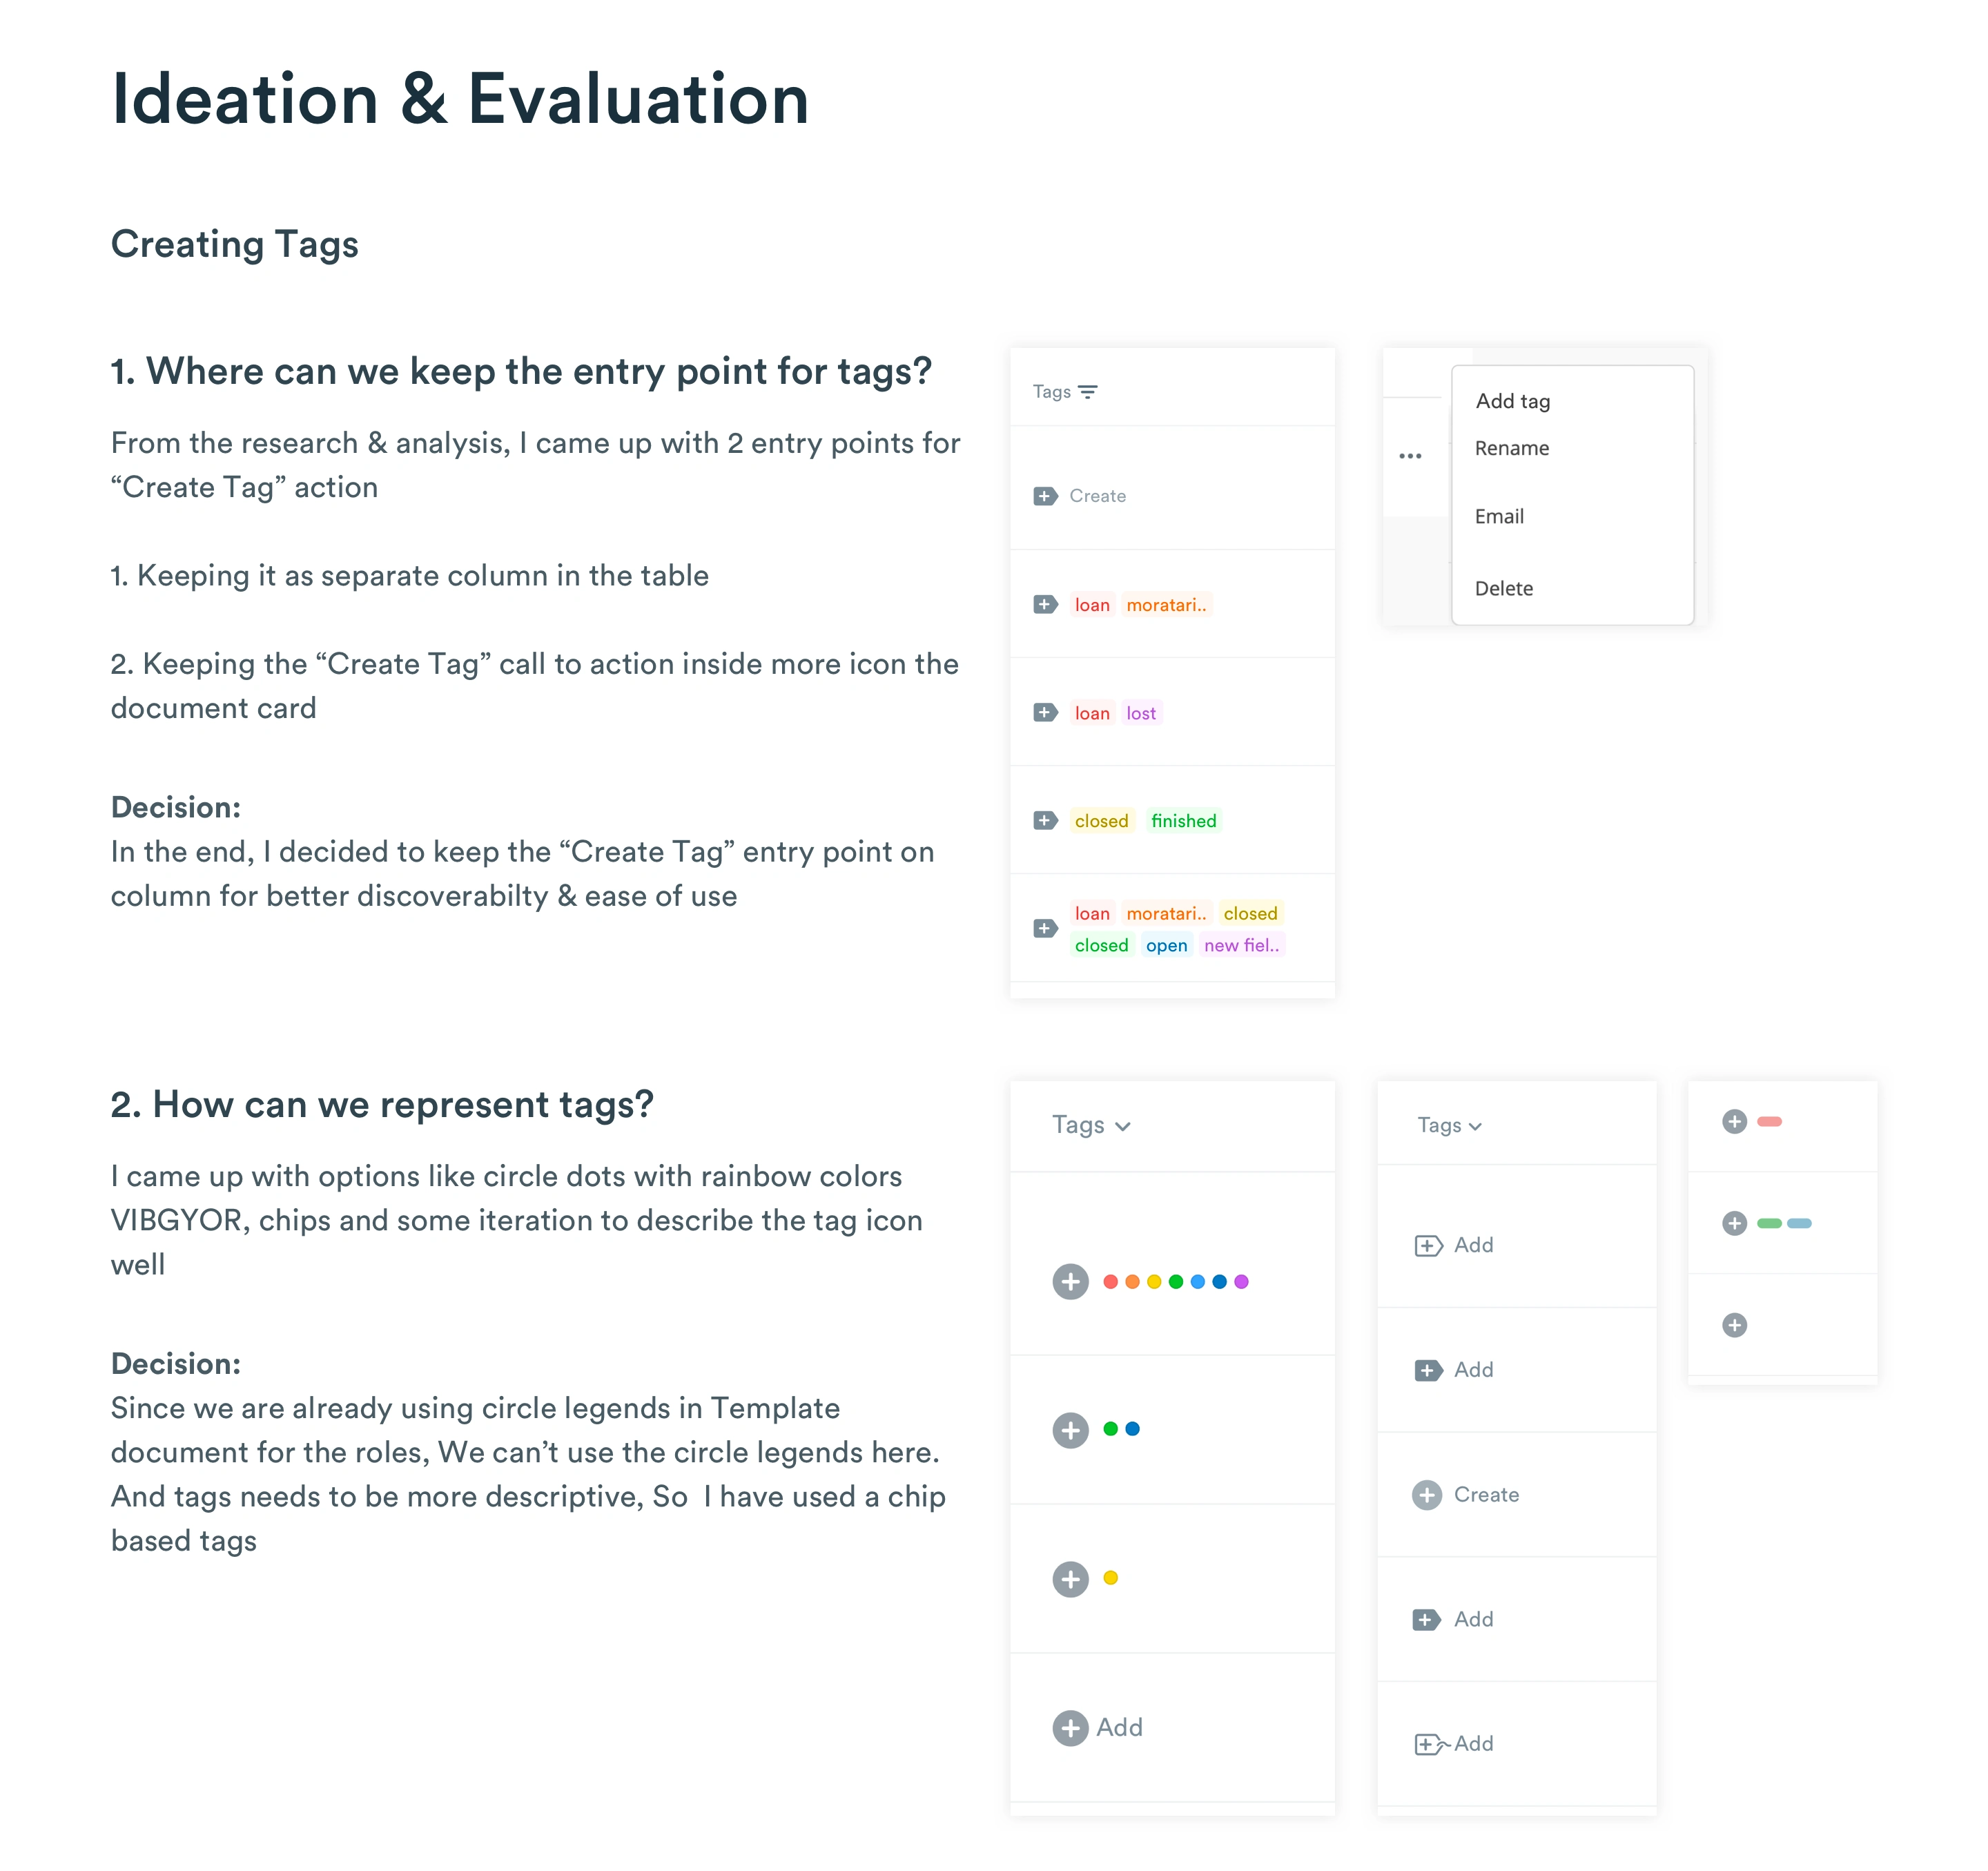Image resolution: width=1988 pixels, height=1871 pixels.
Task: Click the plus icon beside the green and blue chips
Action: coord(1735,1224)
